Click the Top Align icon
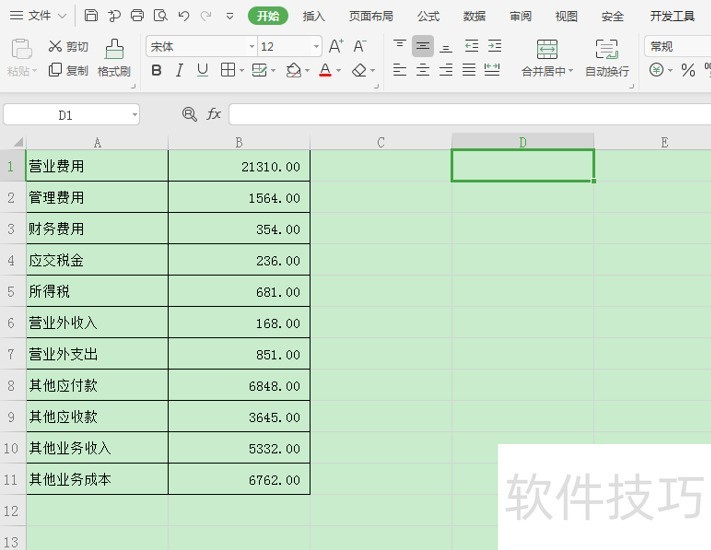The width and height of the screenshot is (711, 550). point(399,44)
